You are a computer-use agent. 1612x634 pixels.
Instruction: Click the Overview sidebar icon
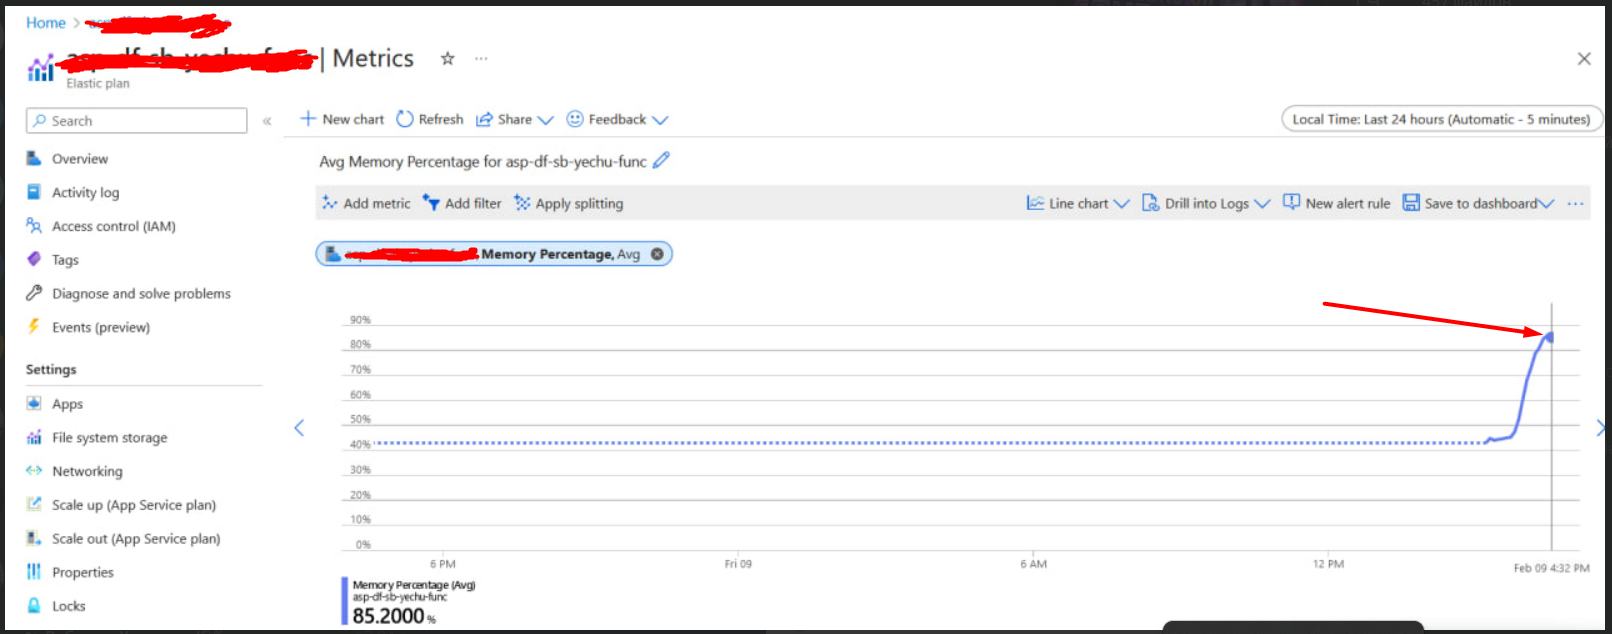pyautogui.click(x=34, y=158)
